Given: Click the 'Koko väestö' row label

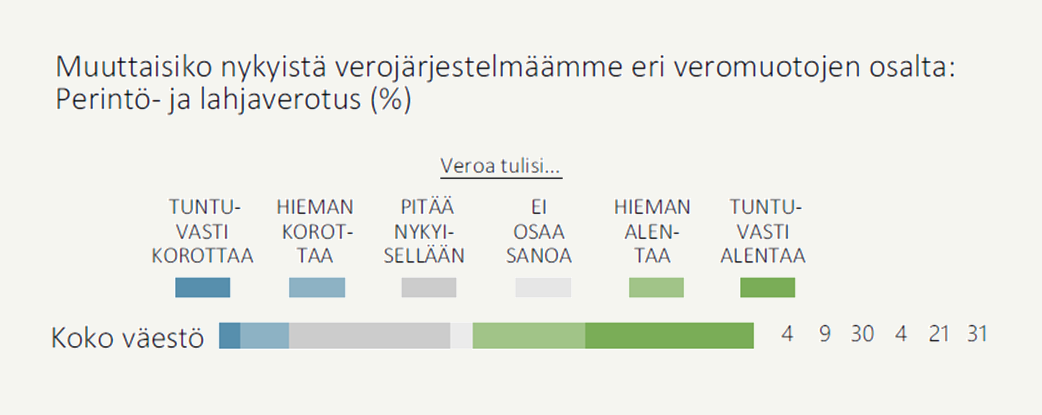Looking at the screenshot, I should pos(127,338).
